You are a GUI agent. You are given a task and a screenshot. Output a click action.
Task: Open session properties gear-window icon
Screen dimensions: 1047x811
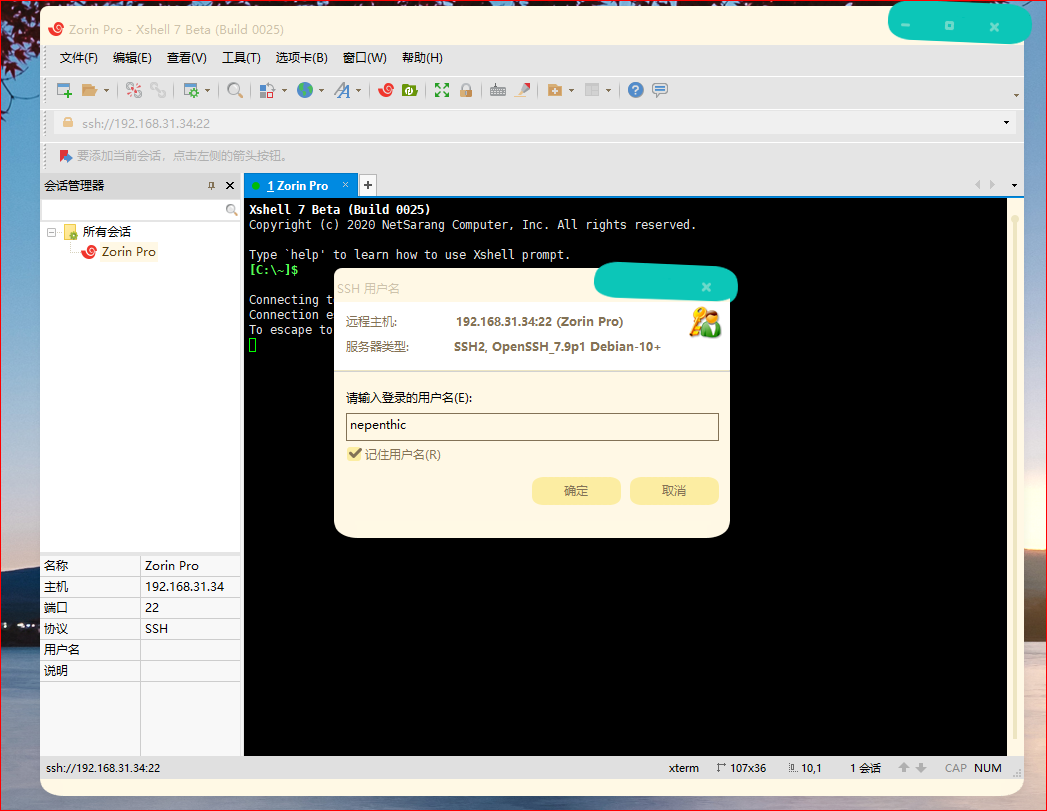pyautogui.click(x=191, y=90)
